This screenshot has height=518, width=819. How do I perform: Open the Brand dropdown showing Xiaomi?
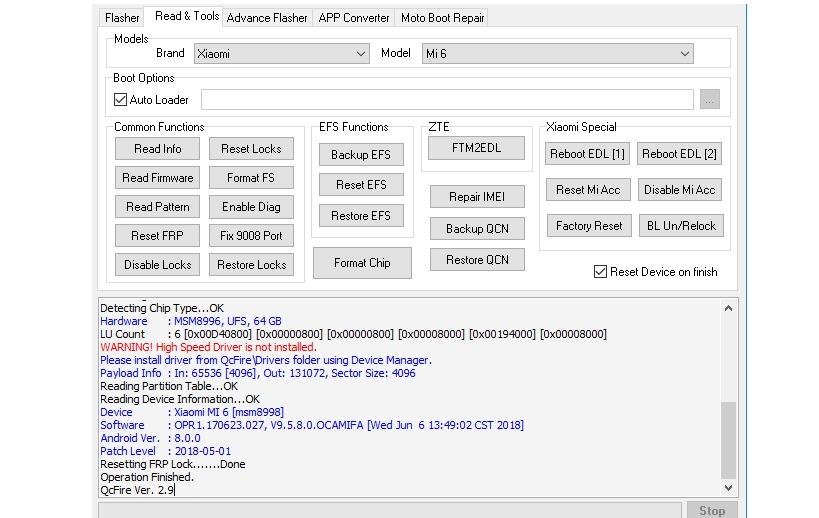[282, 54]
